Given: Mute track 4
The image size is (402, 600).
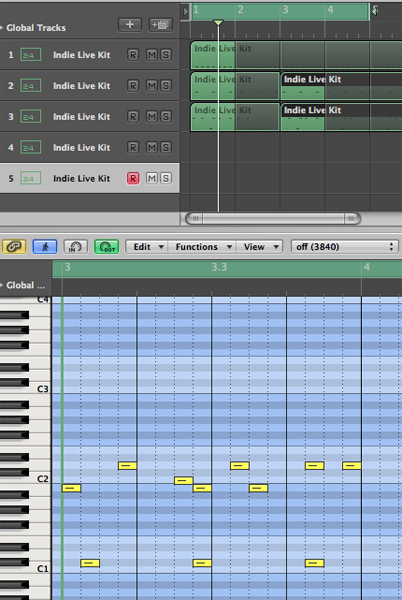Looking at the screenshot, I should [152, 147].
